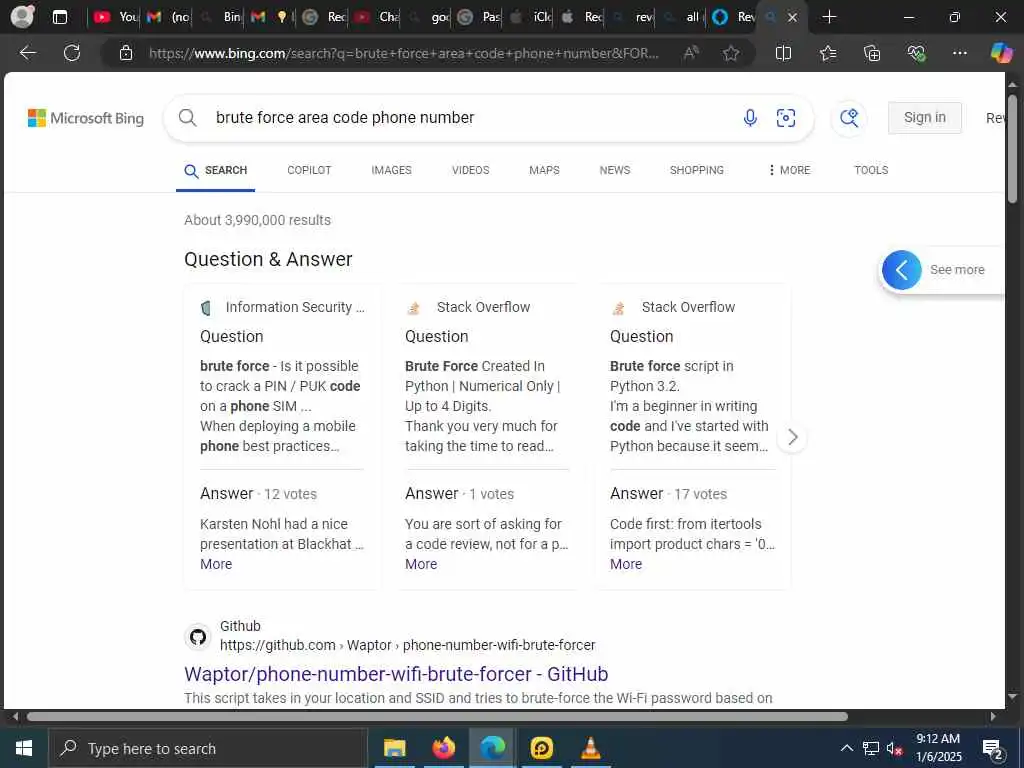Screen dimensions: 1024x768
Task: Switch to the 'Pas' tab
Action: pyautogui.click(x=480, y=17)
